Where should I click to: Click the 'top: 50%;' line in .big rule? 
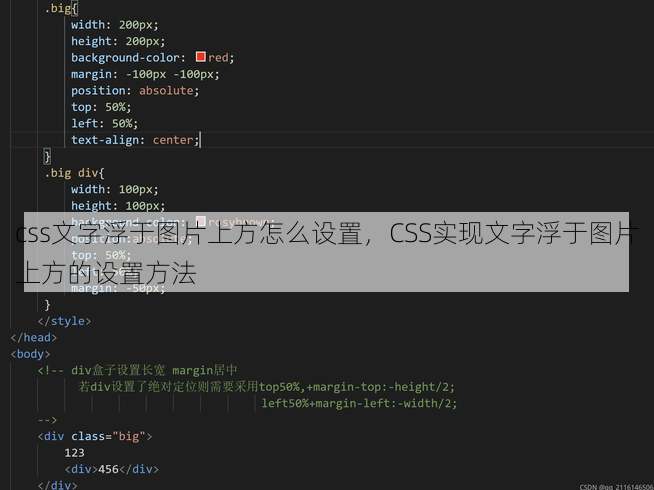(101, 107)
